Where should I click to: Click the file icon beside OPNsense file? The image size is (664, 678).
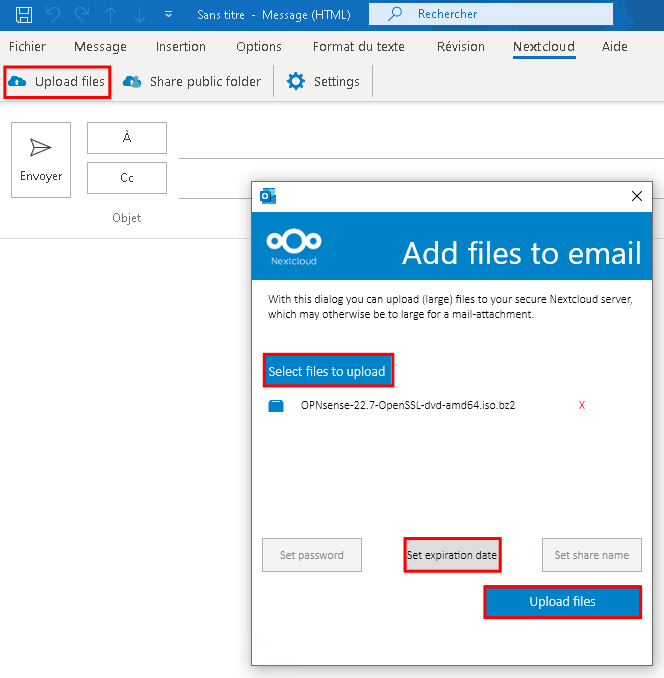(x=276, y=406)
